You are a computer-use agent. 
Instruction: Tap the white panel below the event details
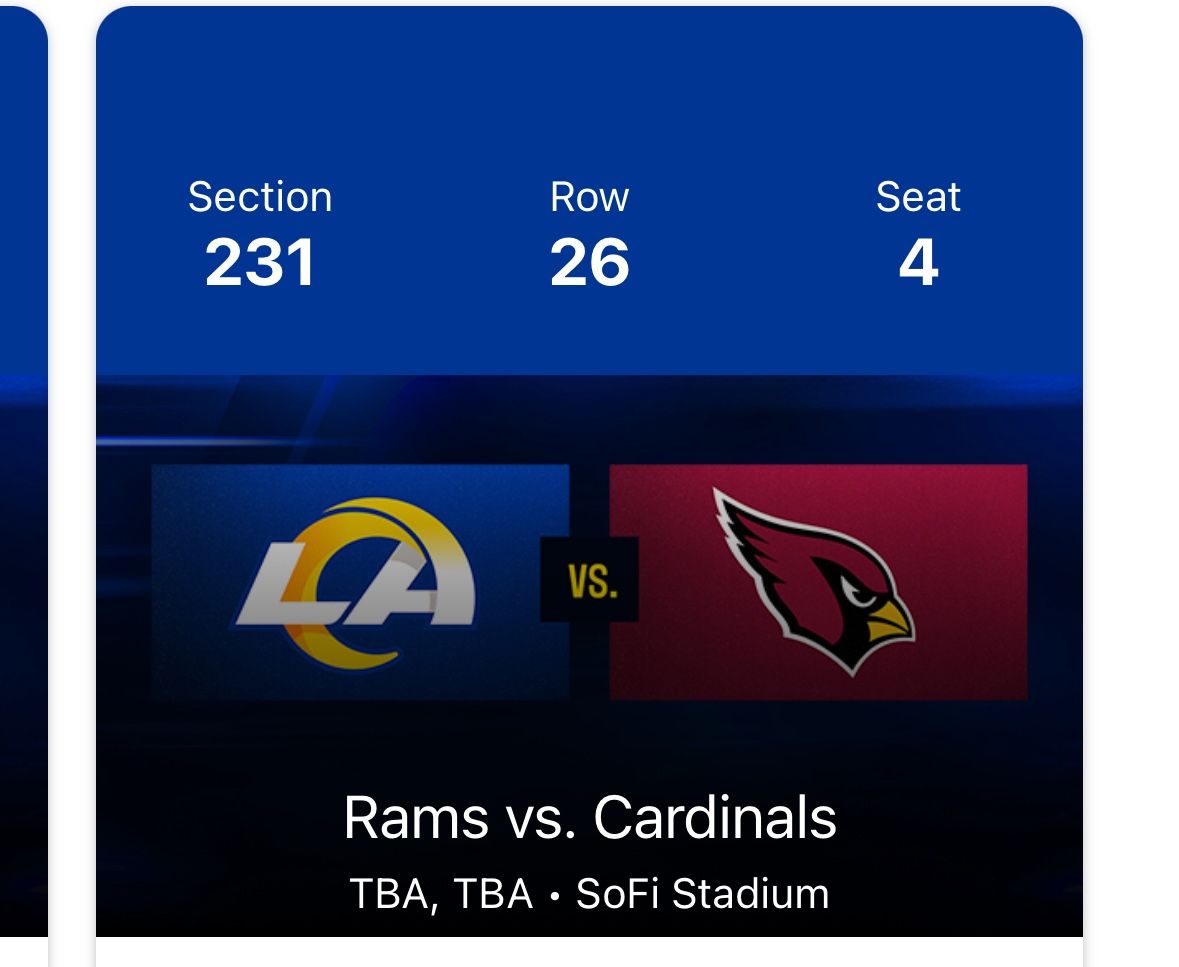pyautogui.click(x=589, y=952)
